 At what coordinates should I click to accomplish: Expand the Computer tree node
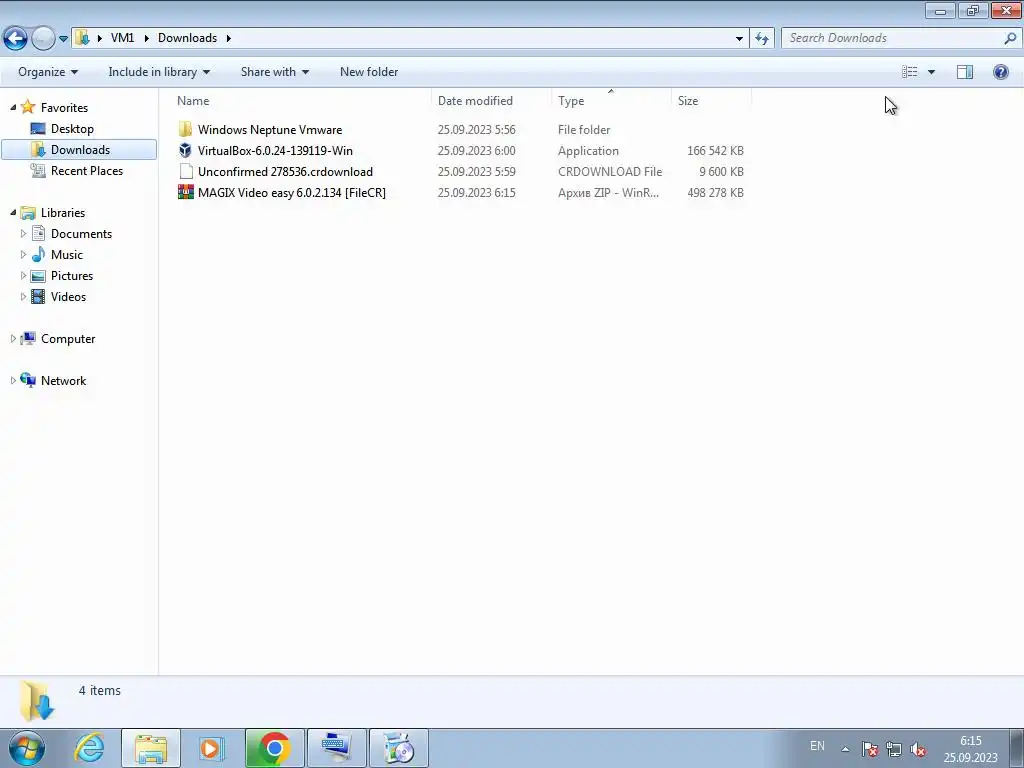pos(13,338)
